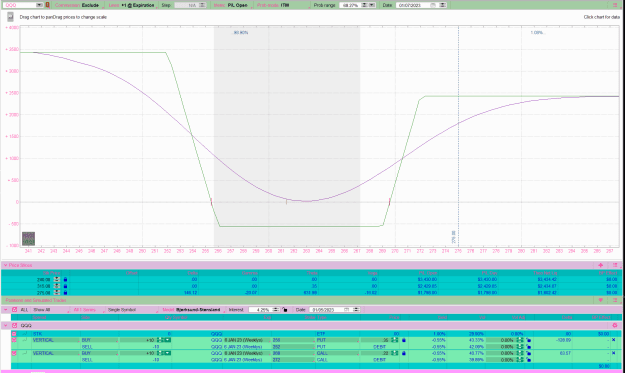Adjust the positions Date stepper
Image resolution: width=625 pixels, height=373 pixels.
tap(356, 310)
